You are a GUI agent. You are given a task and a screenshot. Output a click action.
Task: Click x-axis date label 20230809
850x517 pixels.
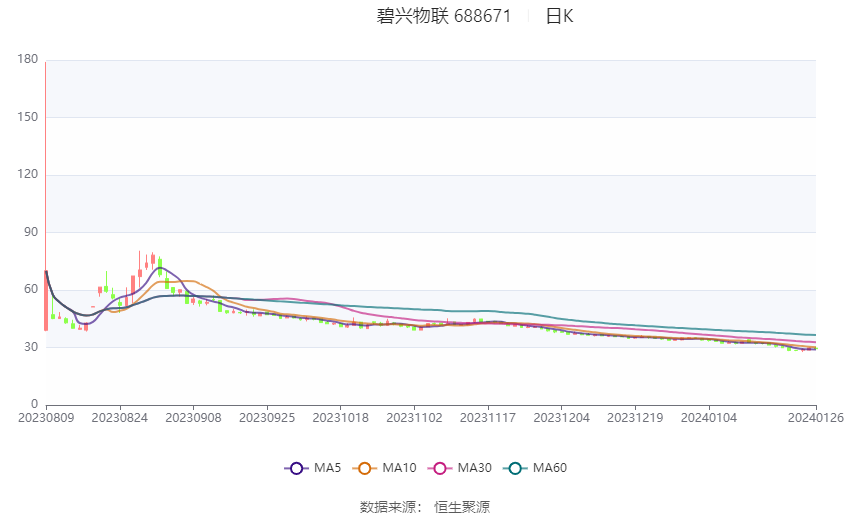point(46,418)
